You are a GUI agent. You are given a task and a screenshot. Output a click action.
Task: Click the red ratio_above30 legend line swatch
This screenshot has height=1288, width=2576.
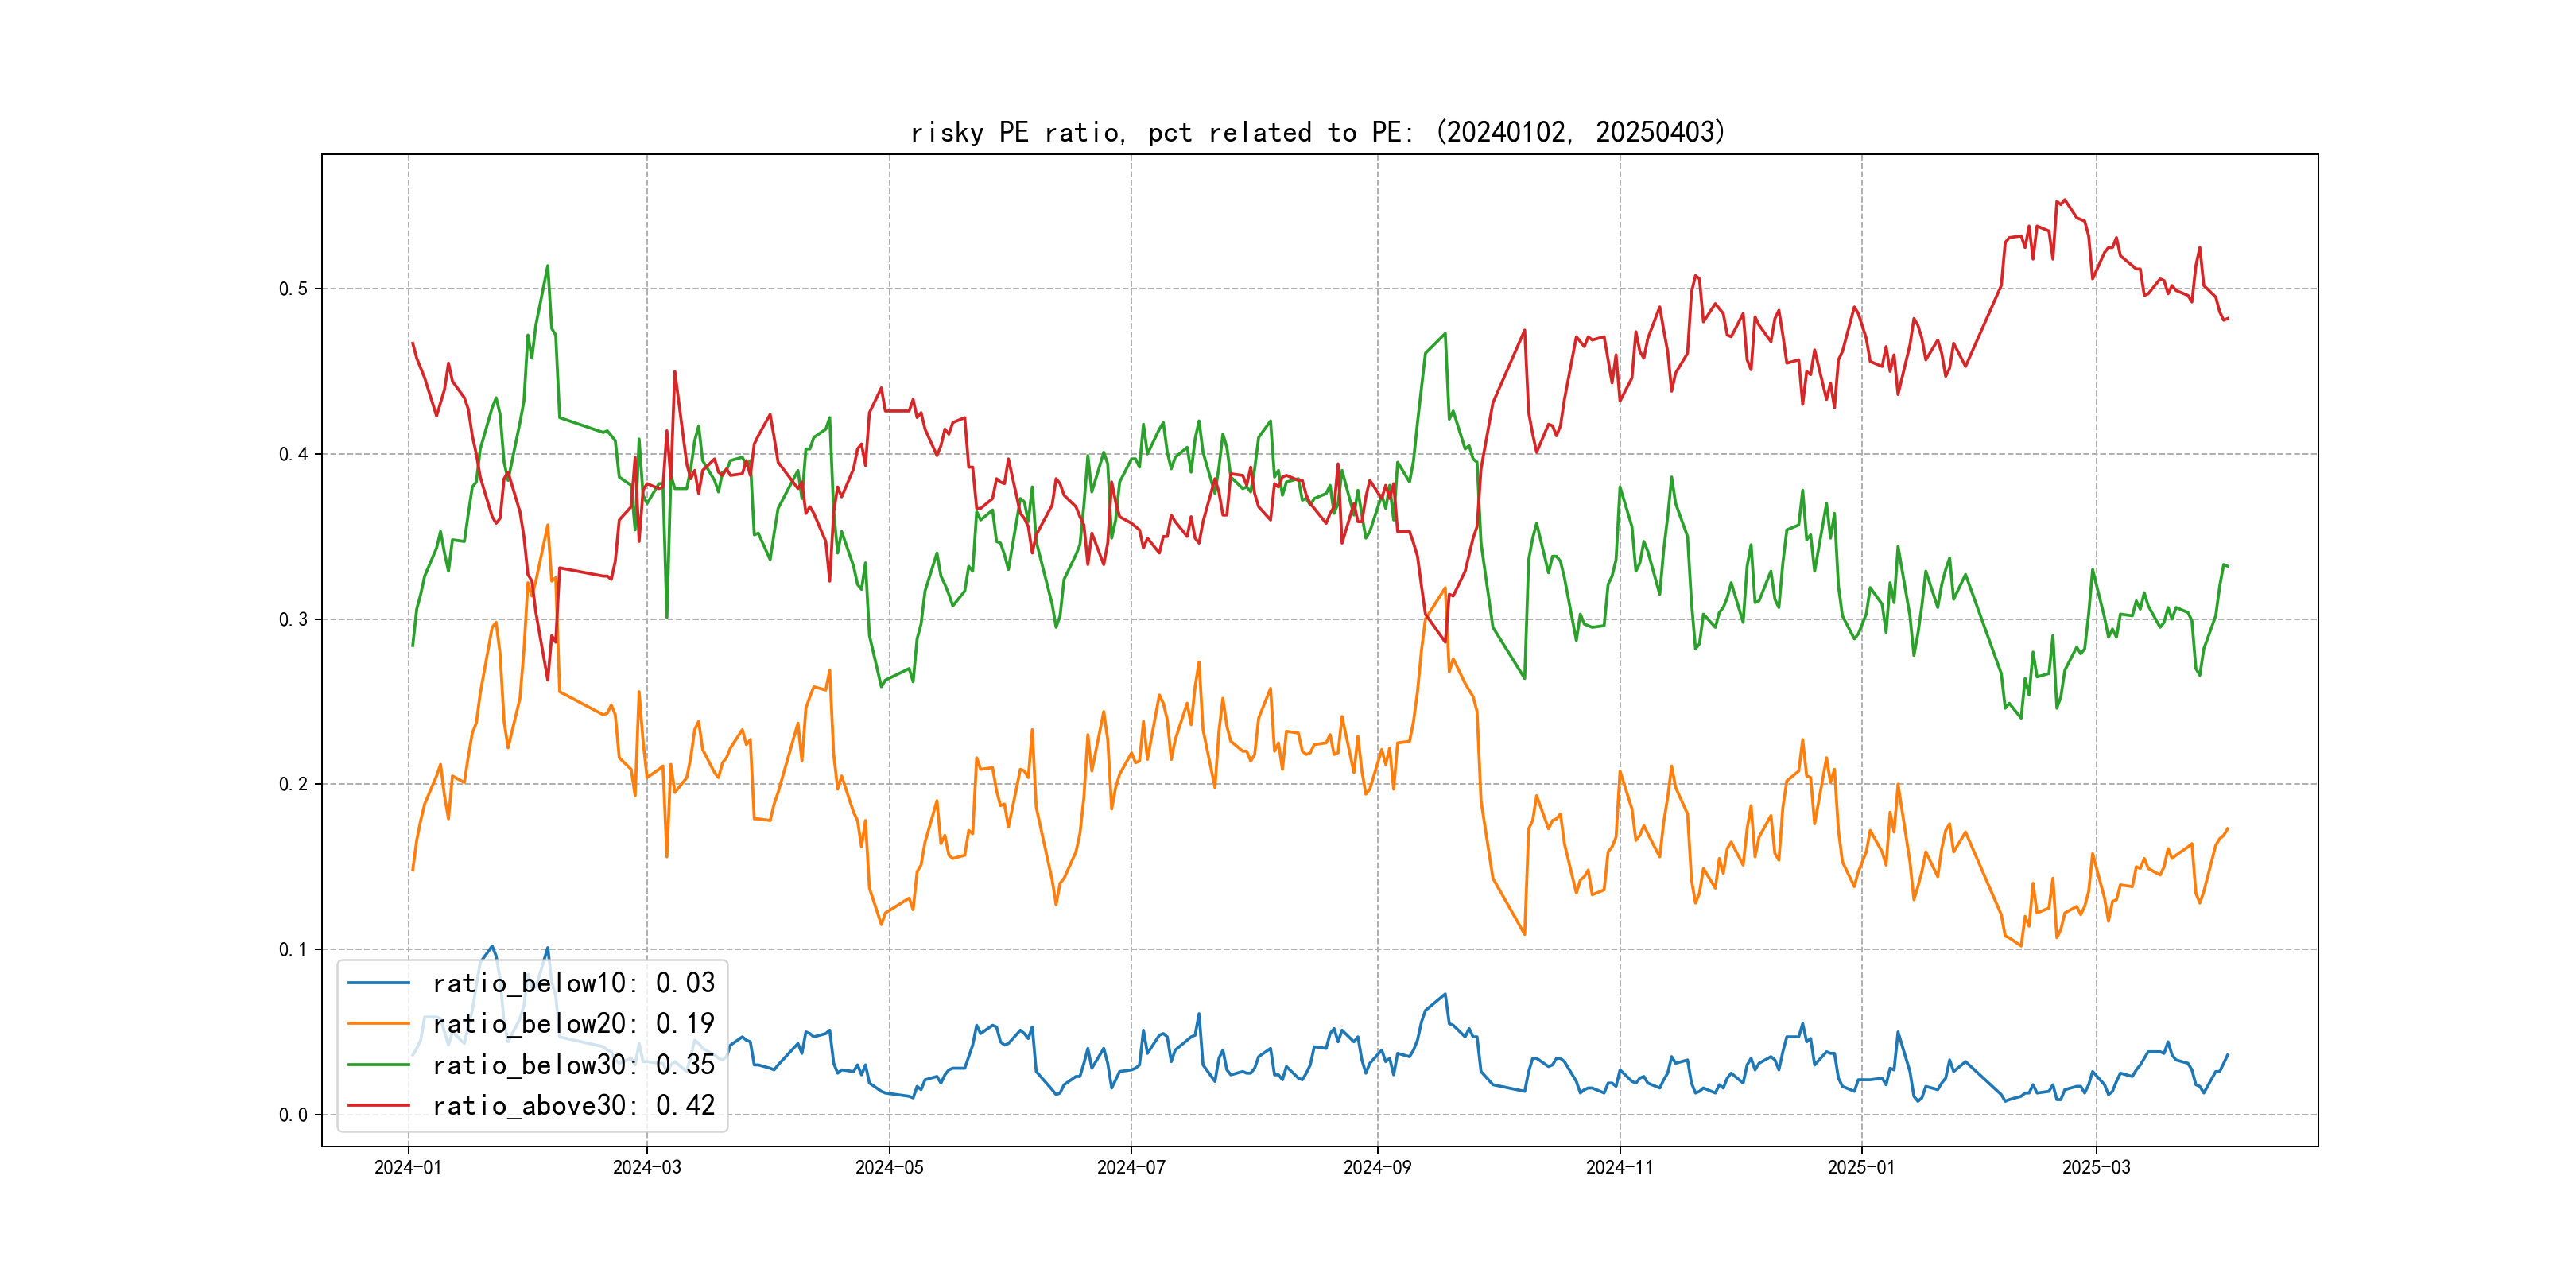tap(378, 1106)
